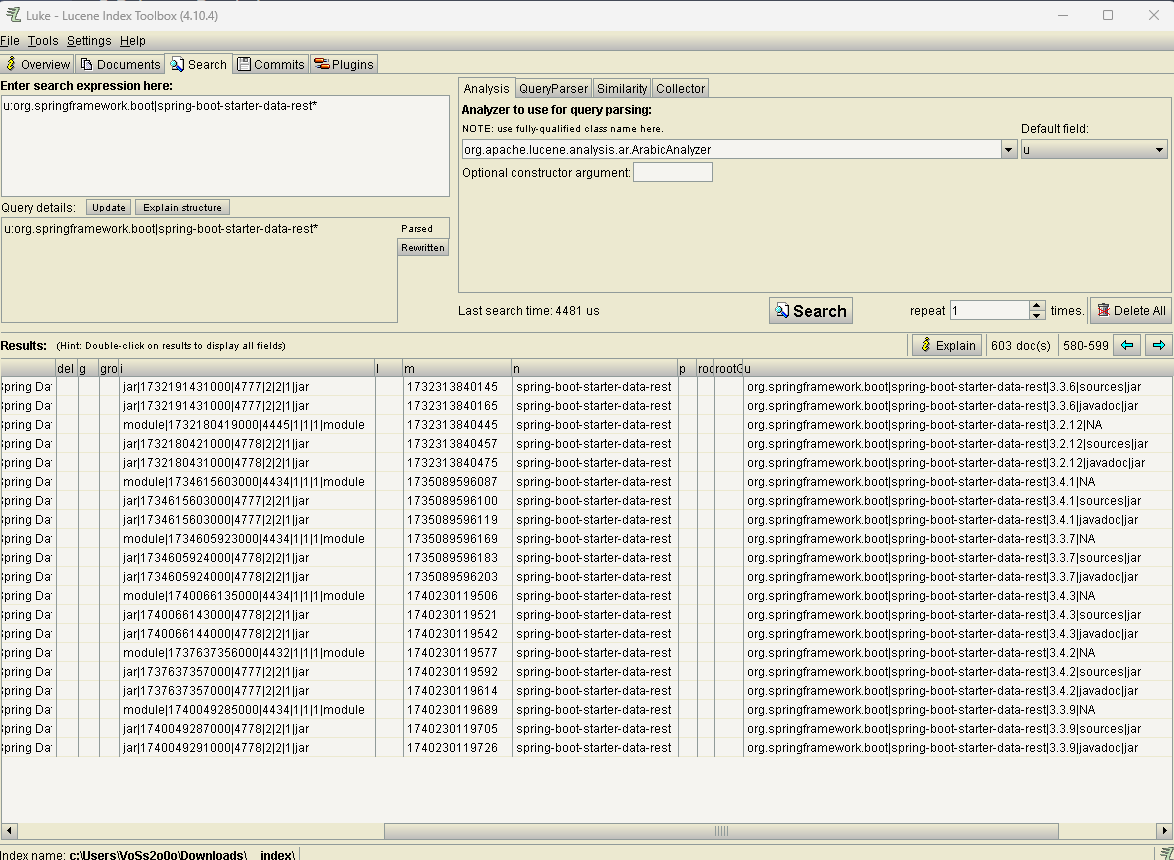This screenshot has width=1174, height=860.
Task: Click the Update query details button
Action: (x=109, y=207)
